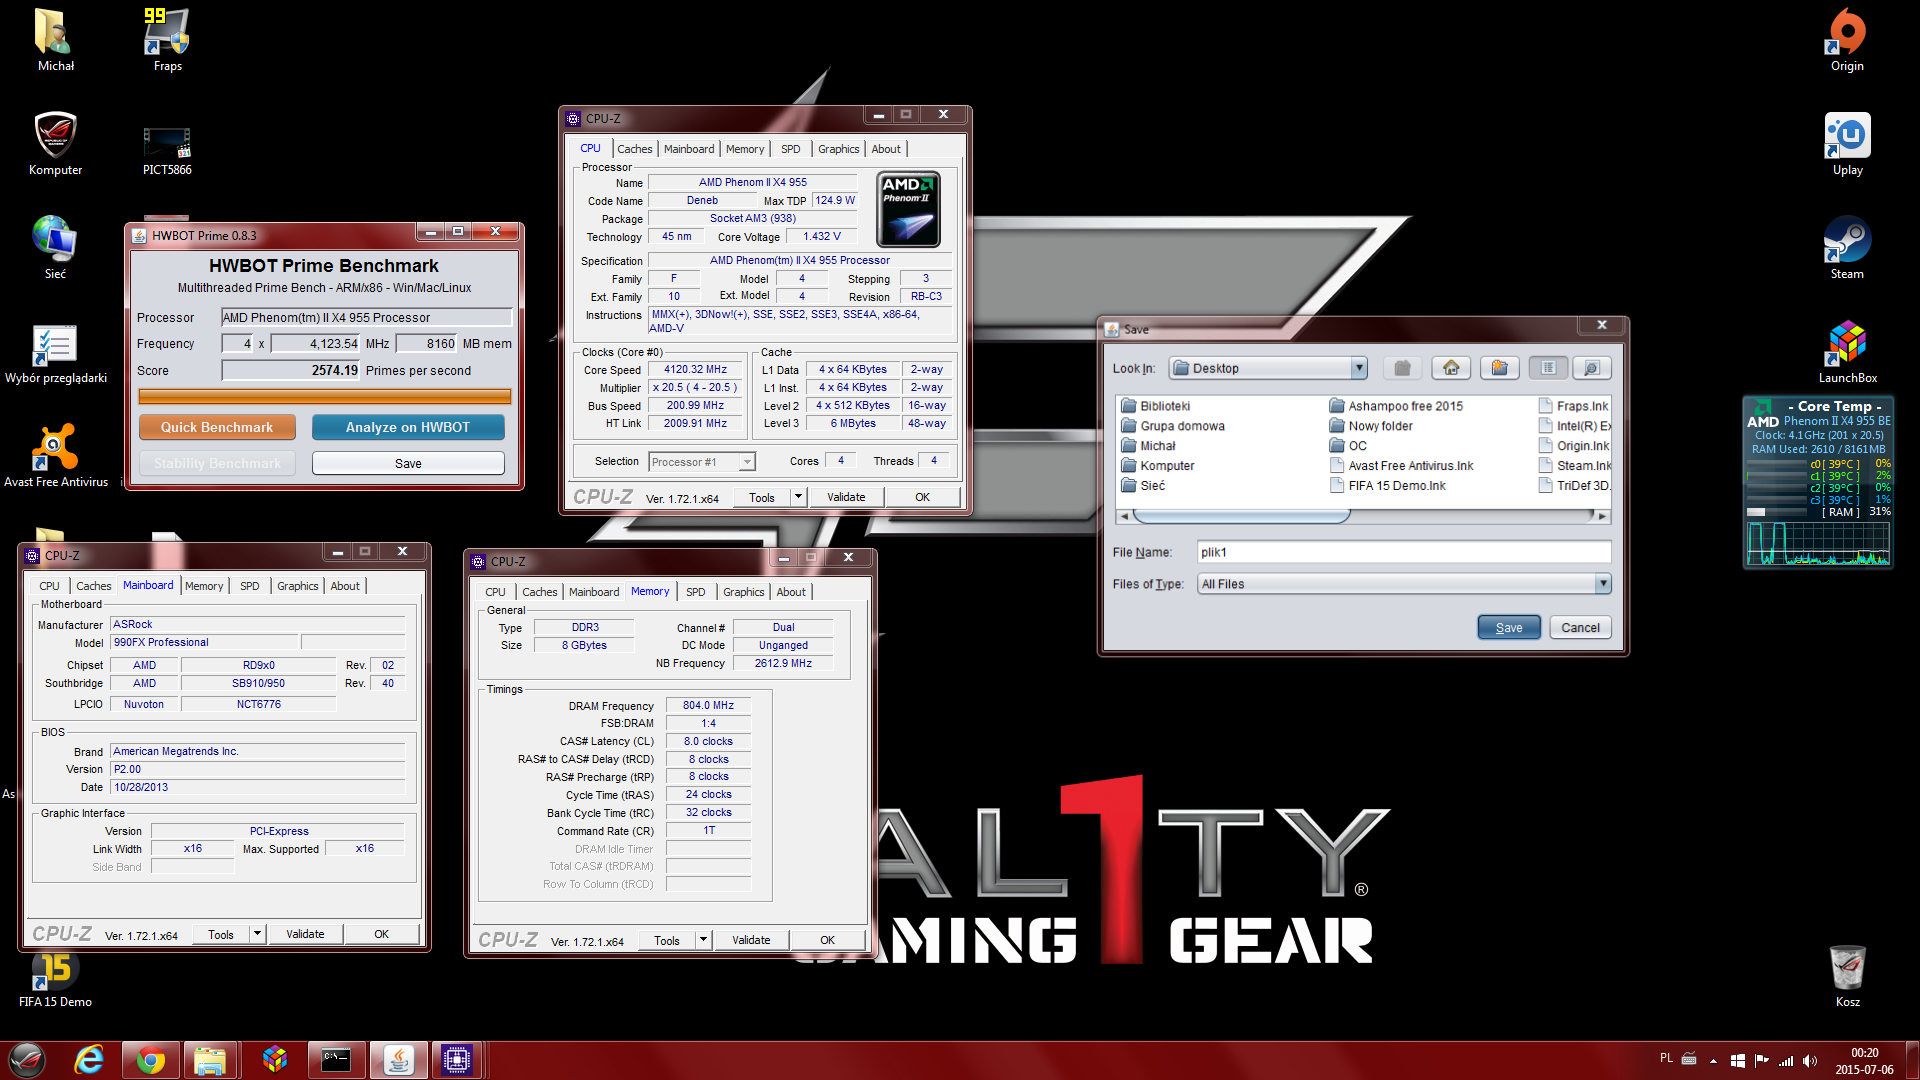The width and height of the screenshot is (1920, 1080).
Task: Open the Start menu ROG orb
Action: (27, 1060)
